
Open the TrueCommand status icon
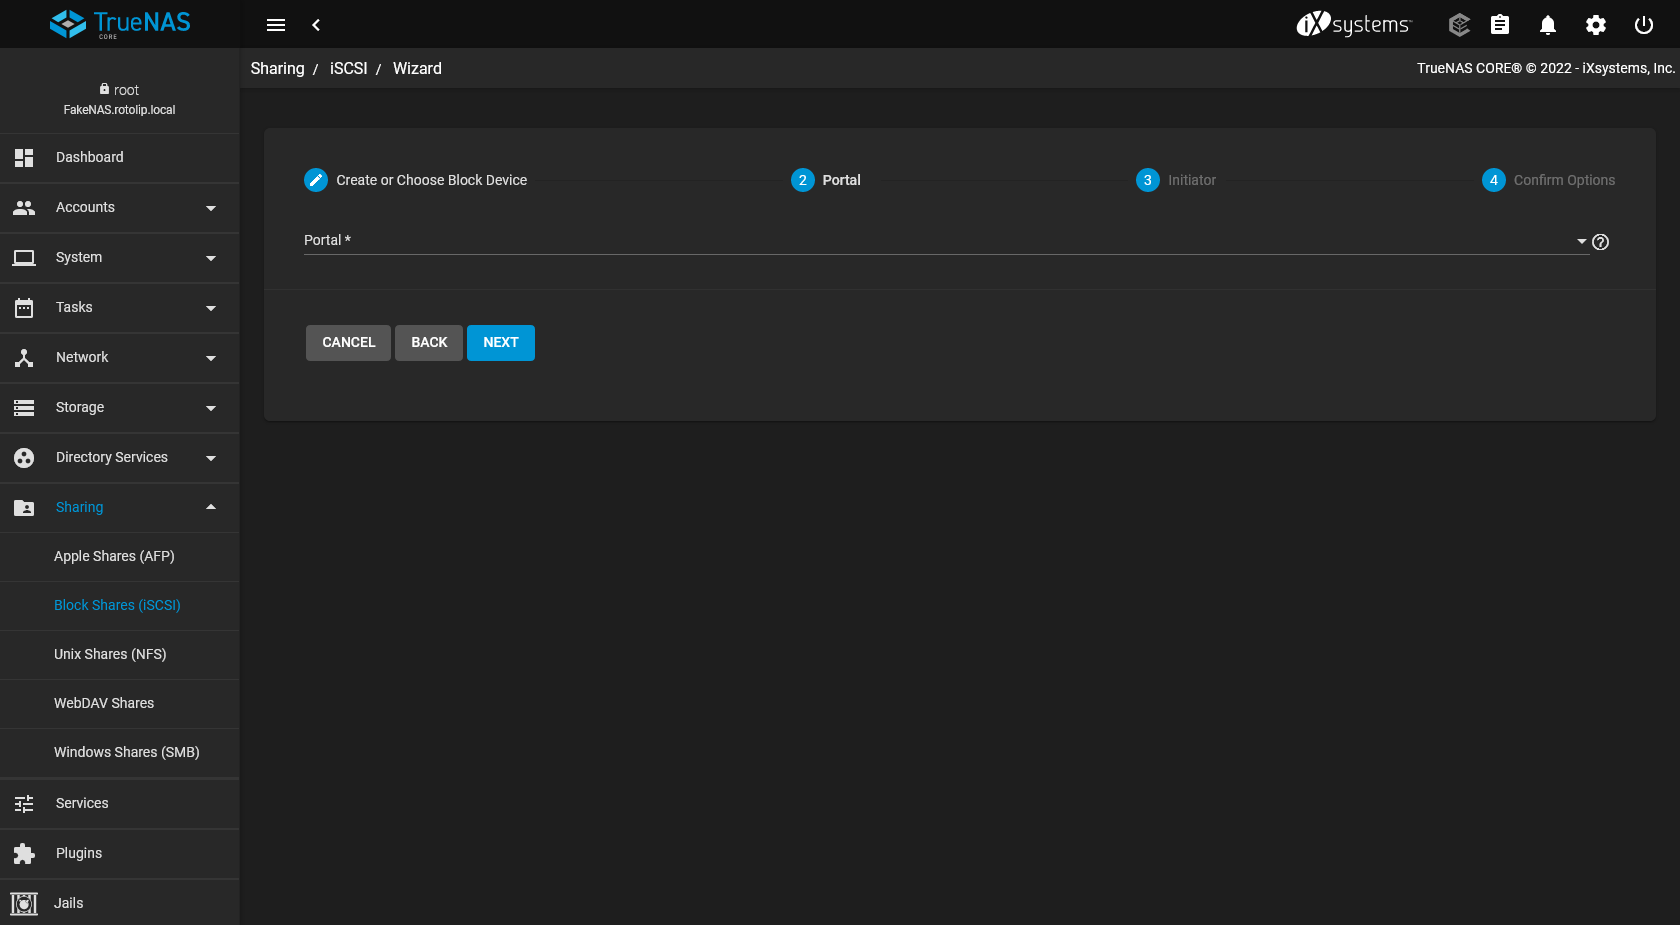1459,25
